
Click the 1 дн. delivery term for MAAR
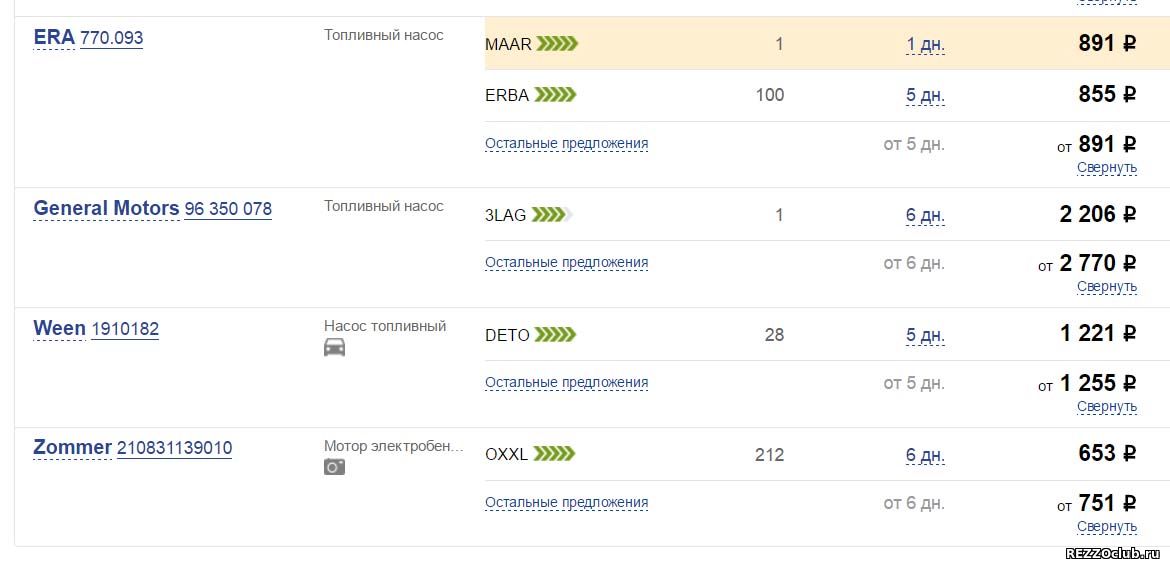[x=925, y=45]
